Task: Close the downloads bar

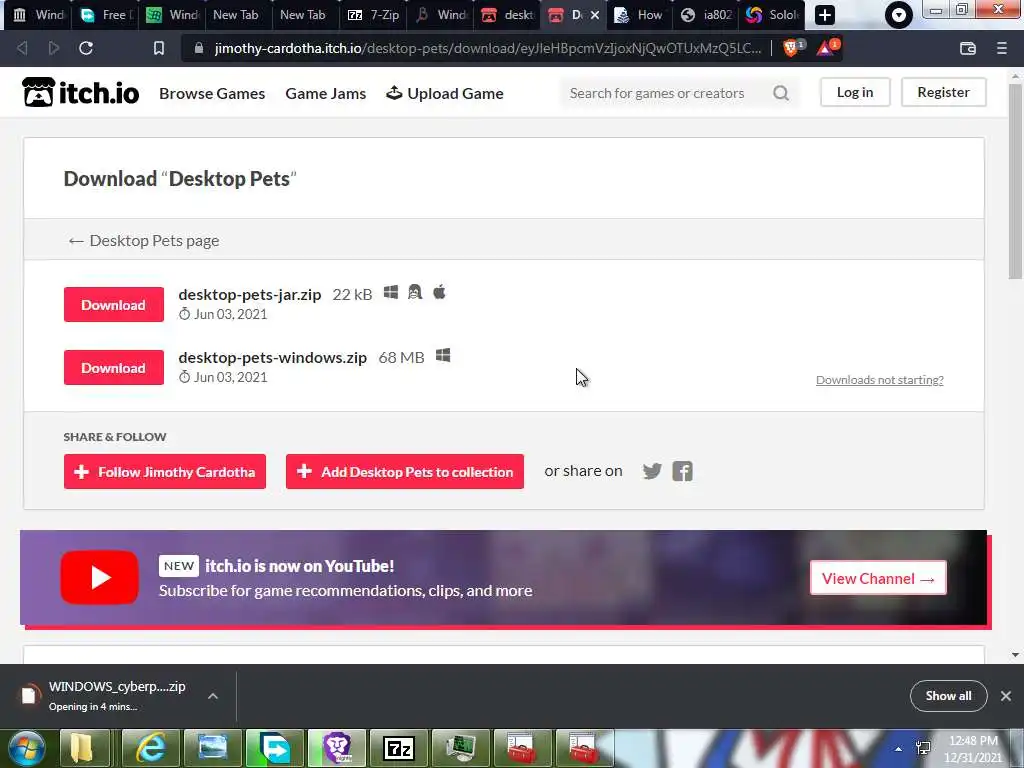Action: 1006,696
